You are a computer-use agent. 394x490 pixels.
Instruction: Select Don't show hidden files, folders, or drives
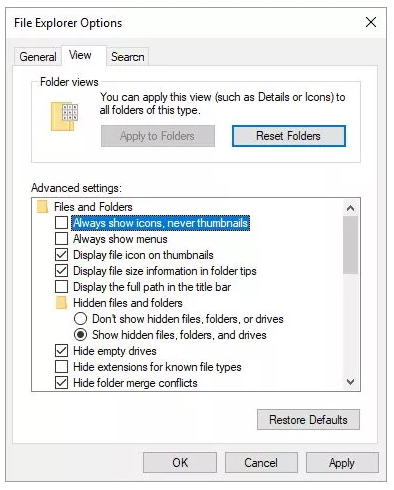[81, 319]
